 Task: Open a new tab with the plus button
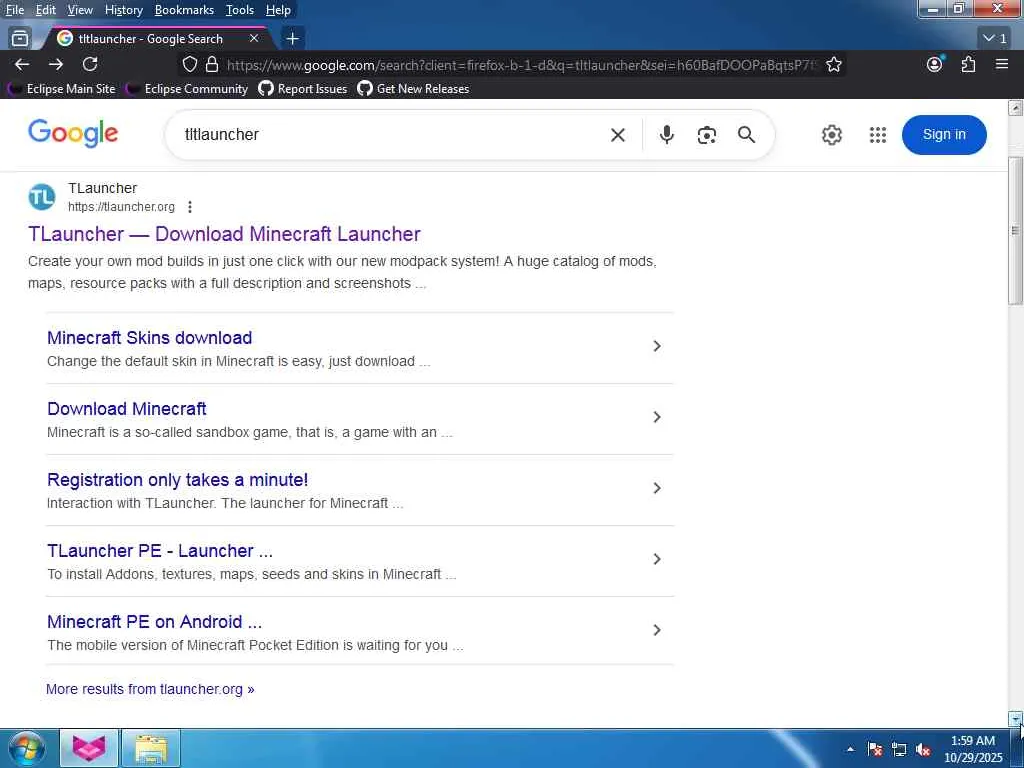coord(293,39)
